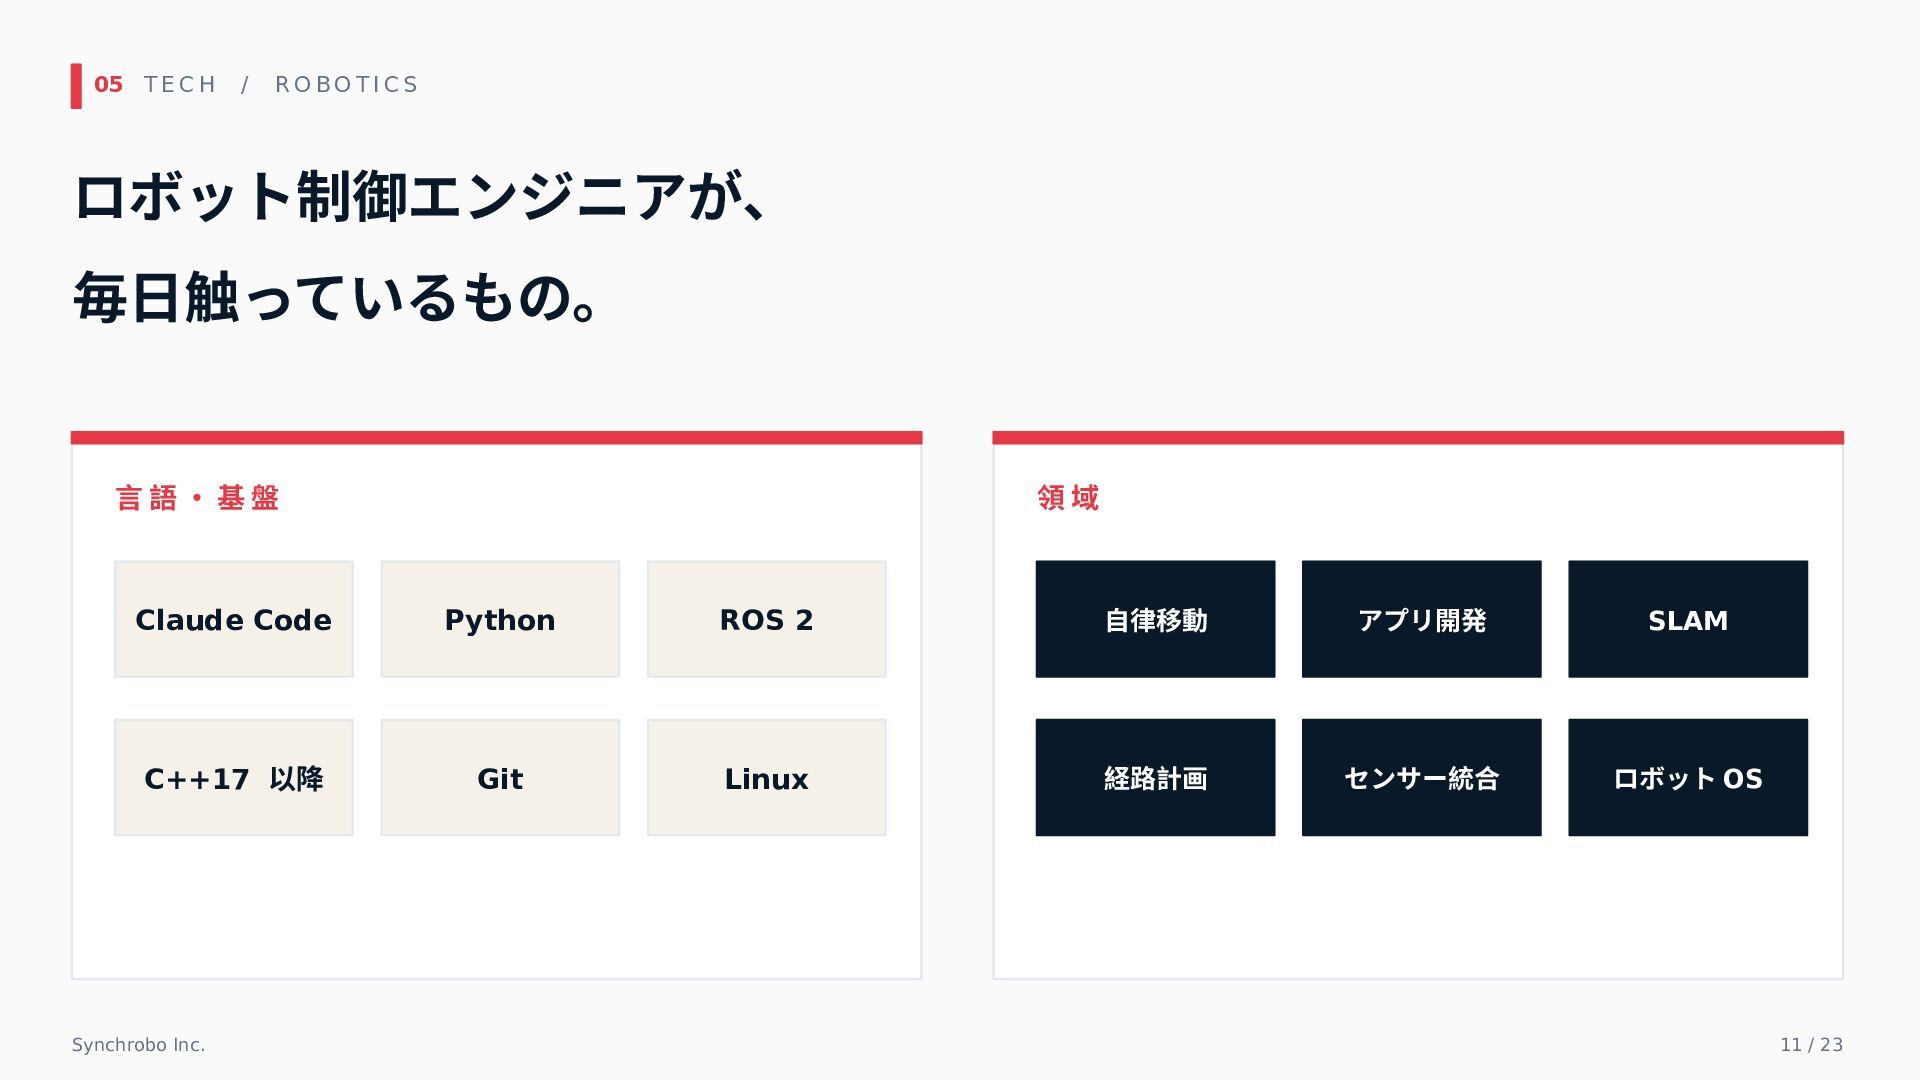The image size is (1920, 1080).
Task: Select the Linux tile
Action: click(767, 777)
